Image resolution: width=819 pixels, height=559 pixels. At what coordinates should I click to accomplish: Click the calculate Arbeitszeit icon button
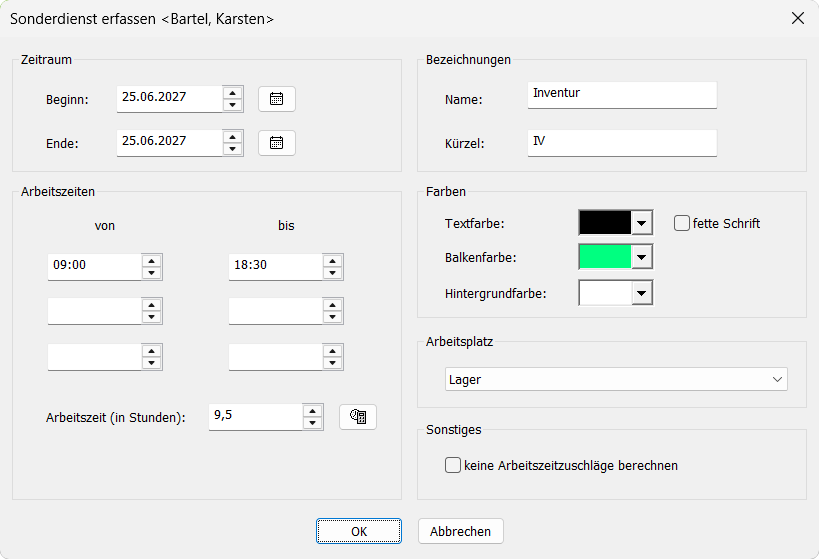358,417
